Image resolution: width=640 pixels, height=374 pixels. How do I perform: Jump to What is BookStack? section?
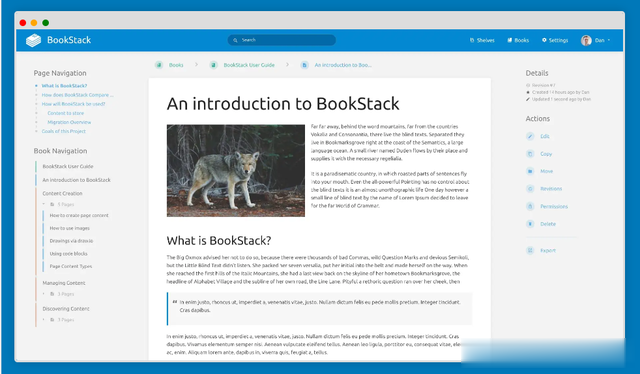(64, 86)
